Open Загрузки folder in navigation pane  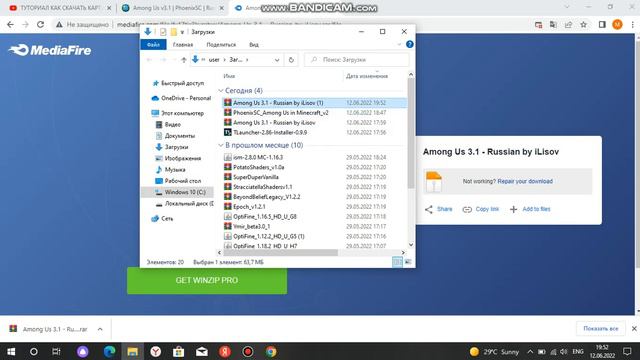click(172, 147)
